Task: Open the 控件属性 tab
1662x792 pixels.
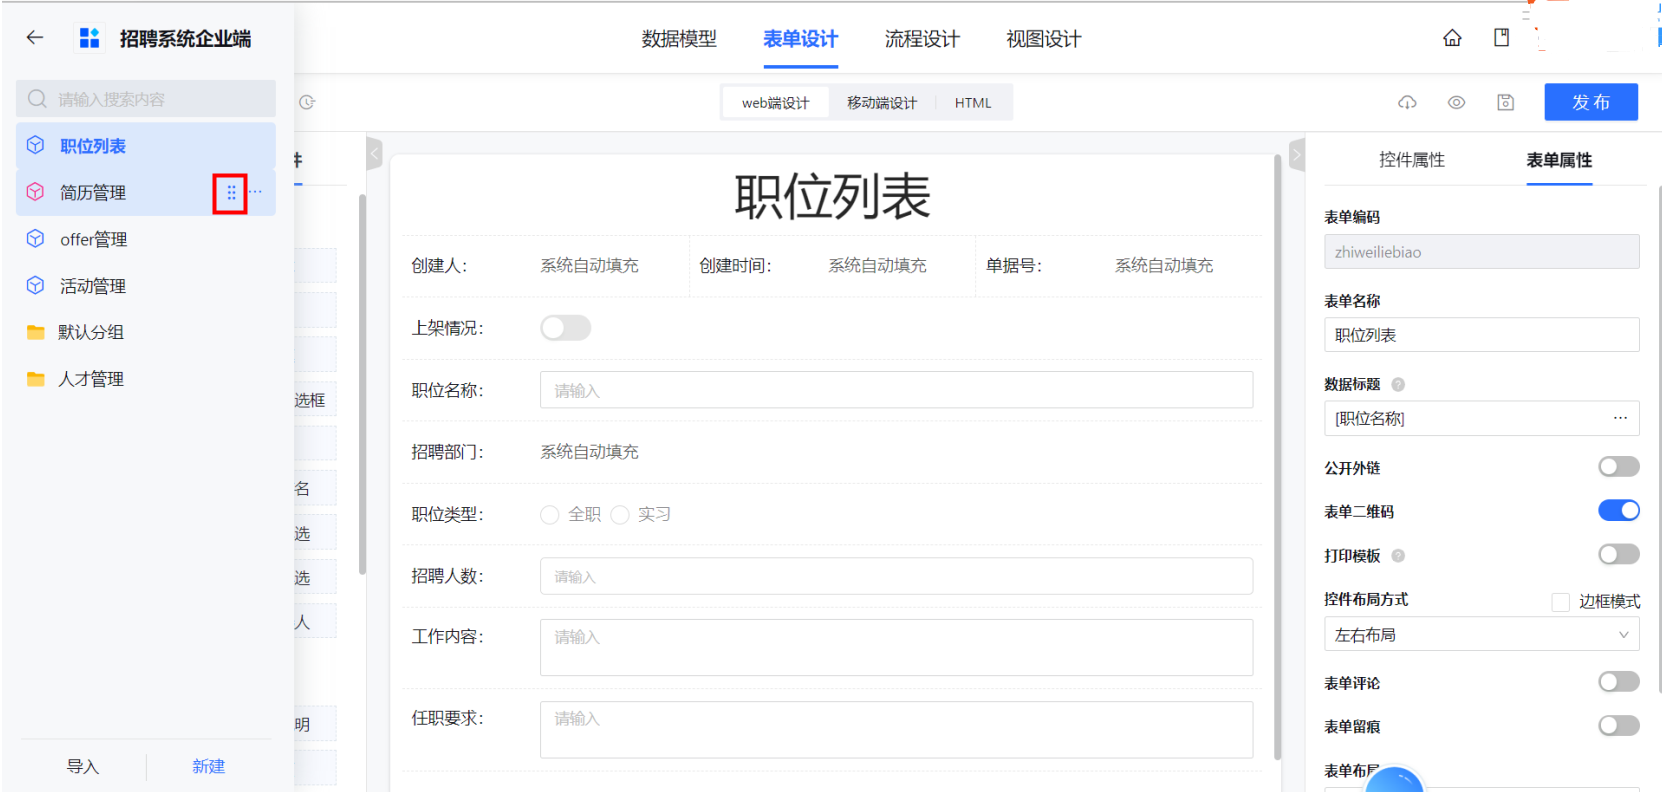Action: (x=1411, y=160)
